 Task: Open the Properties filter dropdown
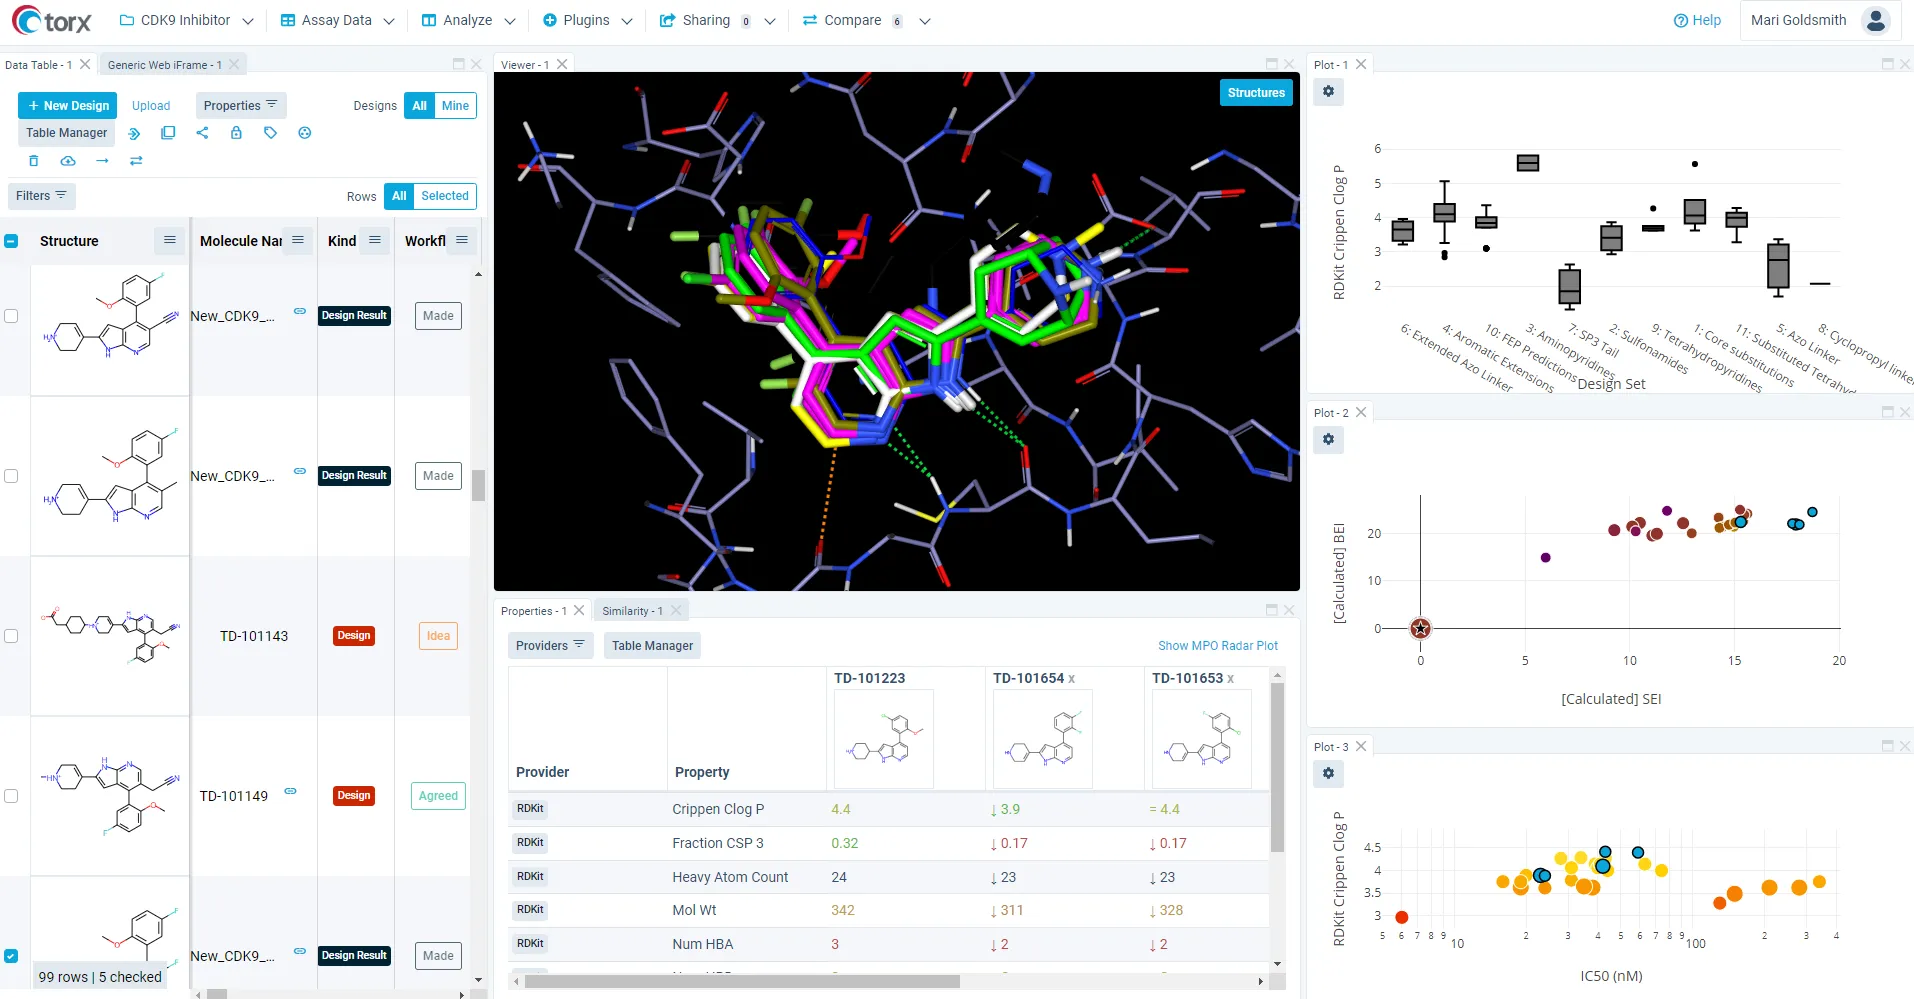coord(241,106)
